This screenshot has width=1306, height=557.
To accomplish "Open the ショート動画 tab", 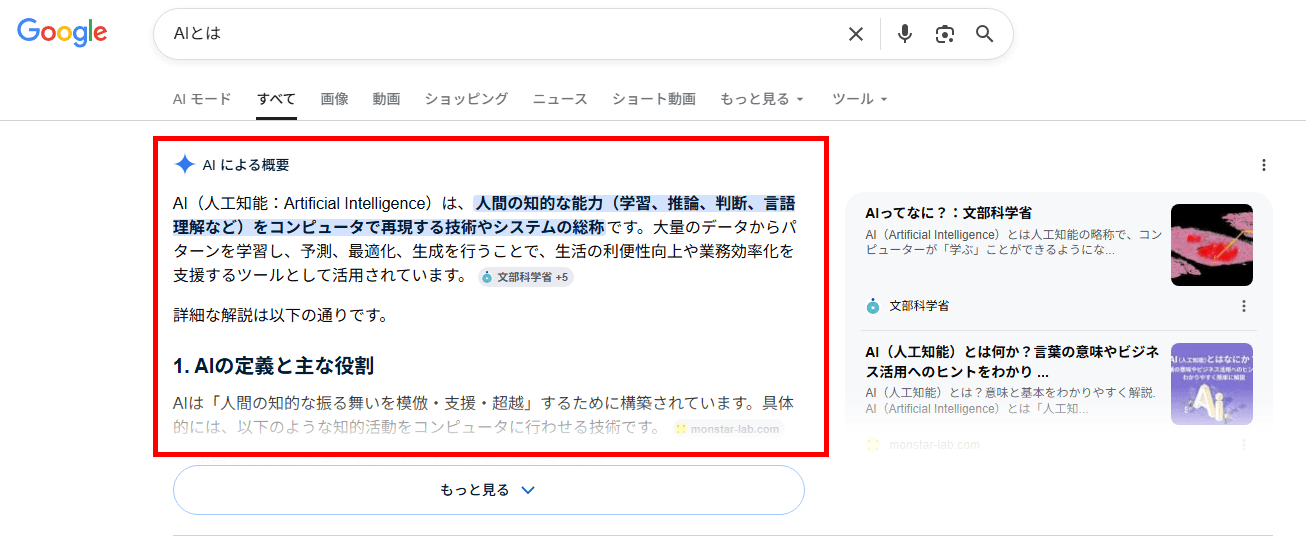I will [x=654, y=99].
